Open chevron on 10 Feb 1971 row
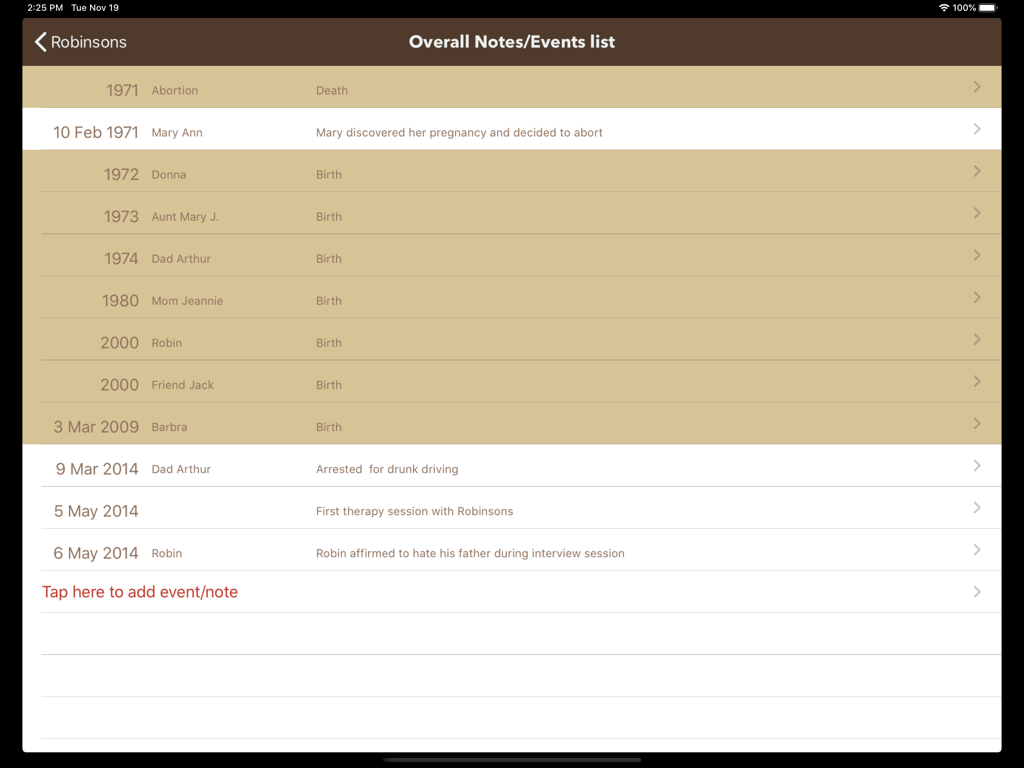Screen dimensions: 1024x768 pos(977,129)
